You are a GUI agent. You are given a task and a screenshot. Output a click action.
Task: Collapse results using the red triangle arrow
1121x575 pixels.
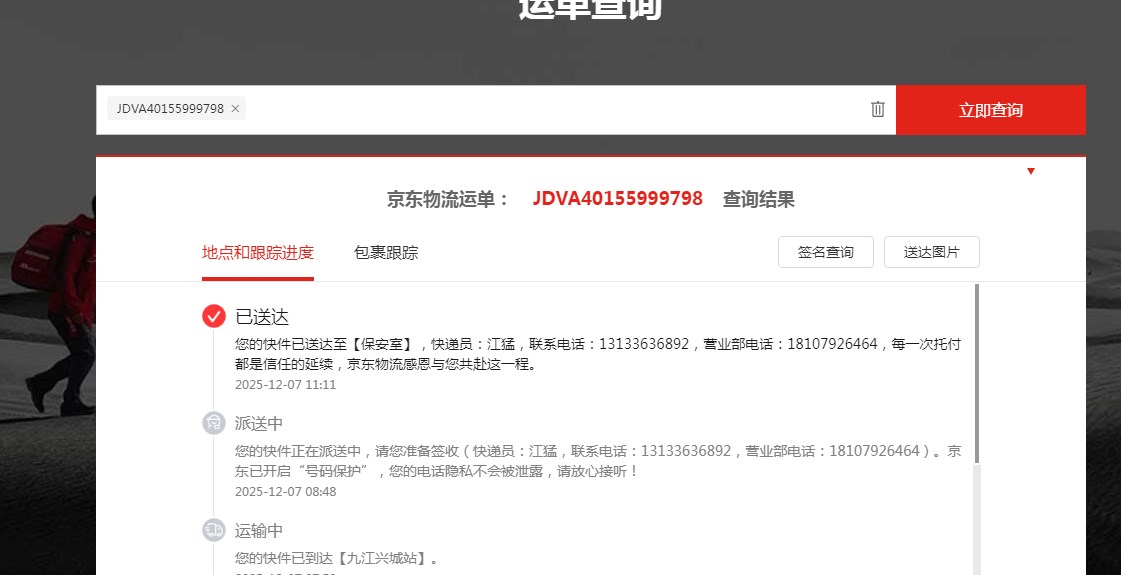[x=1030, y=171]
